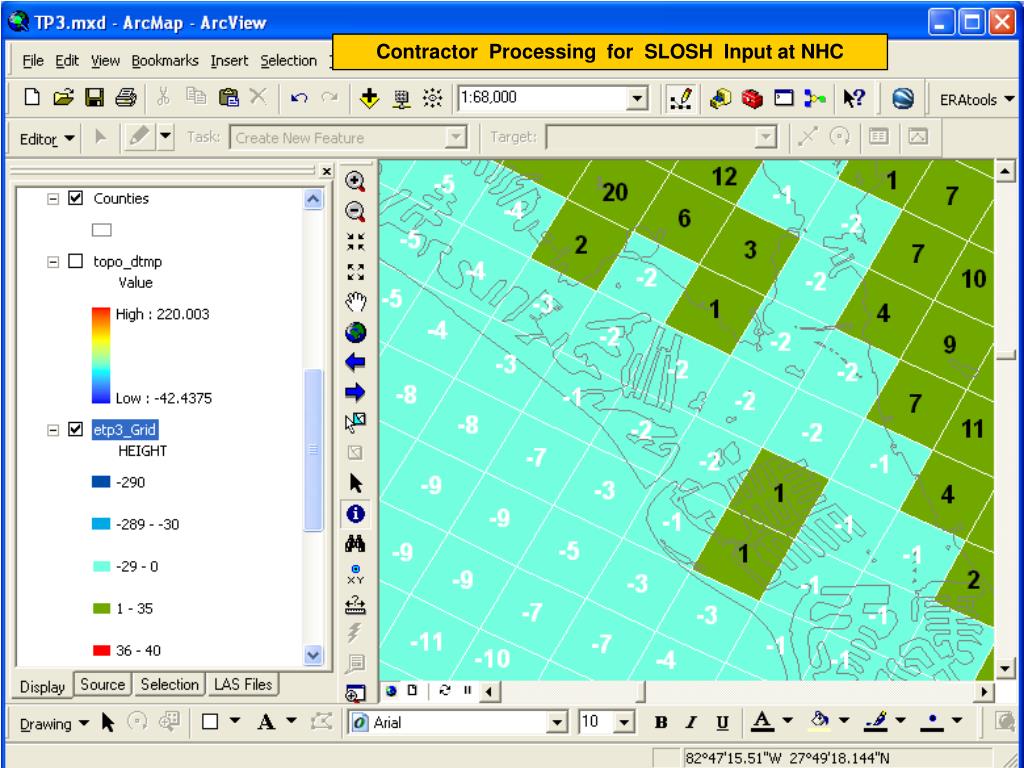This screenshot has width=1024, height=768.
Task: Go to next extent blue arrow
Action: 355,392
